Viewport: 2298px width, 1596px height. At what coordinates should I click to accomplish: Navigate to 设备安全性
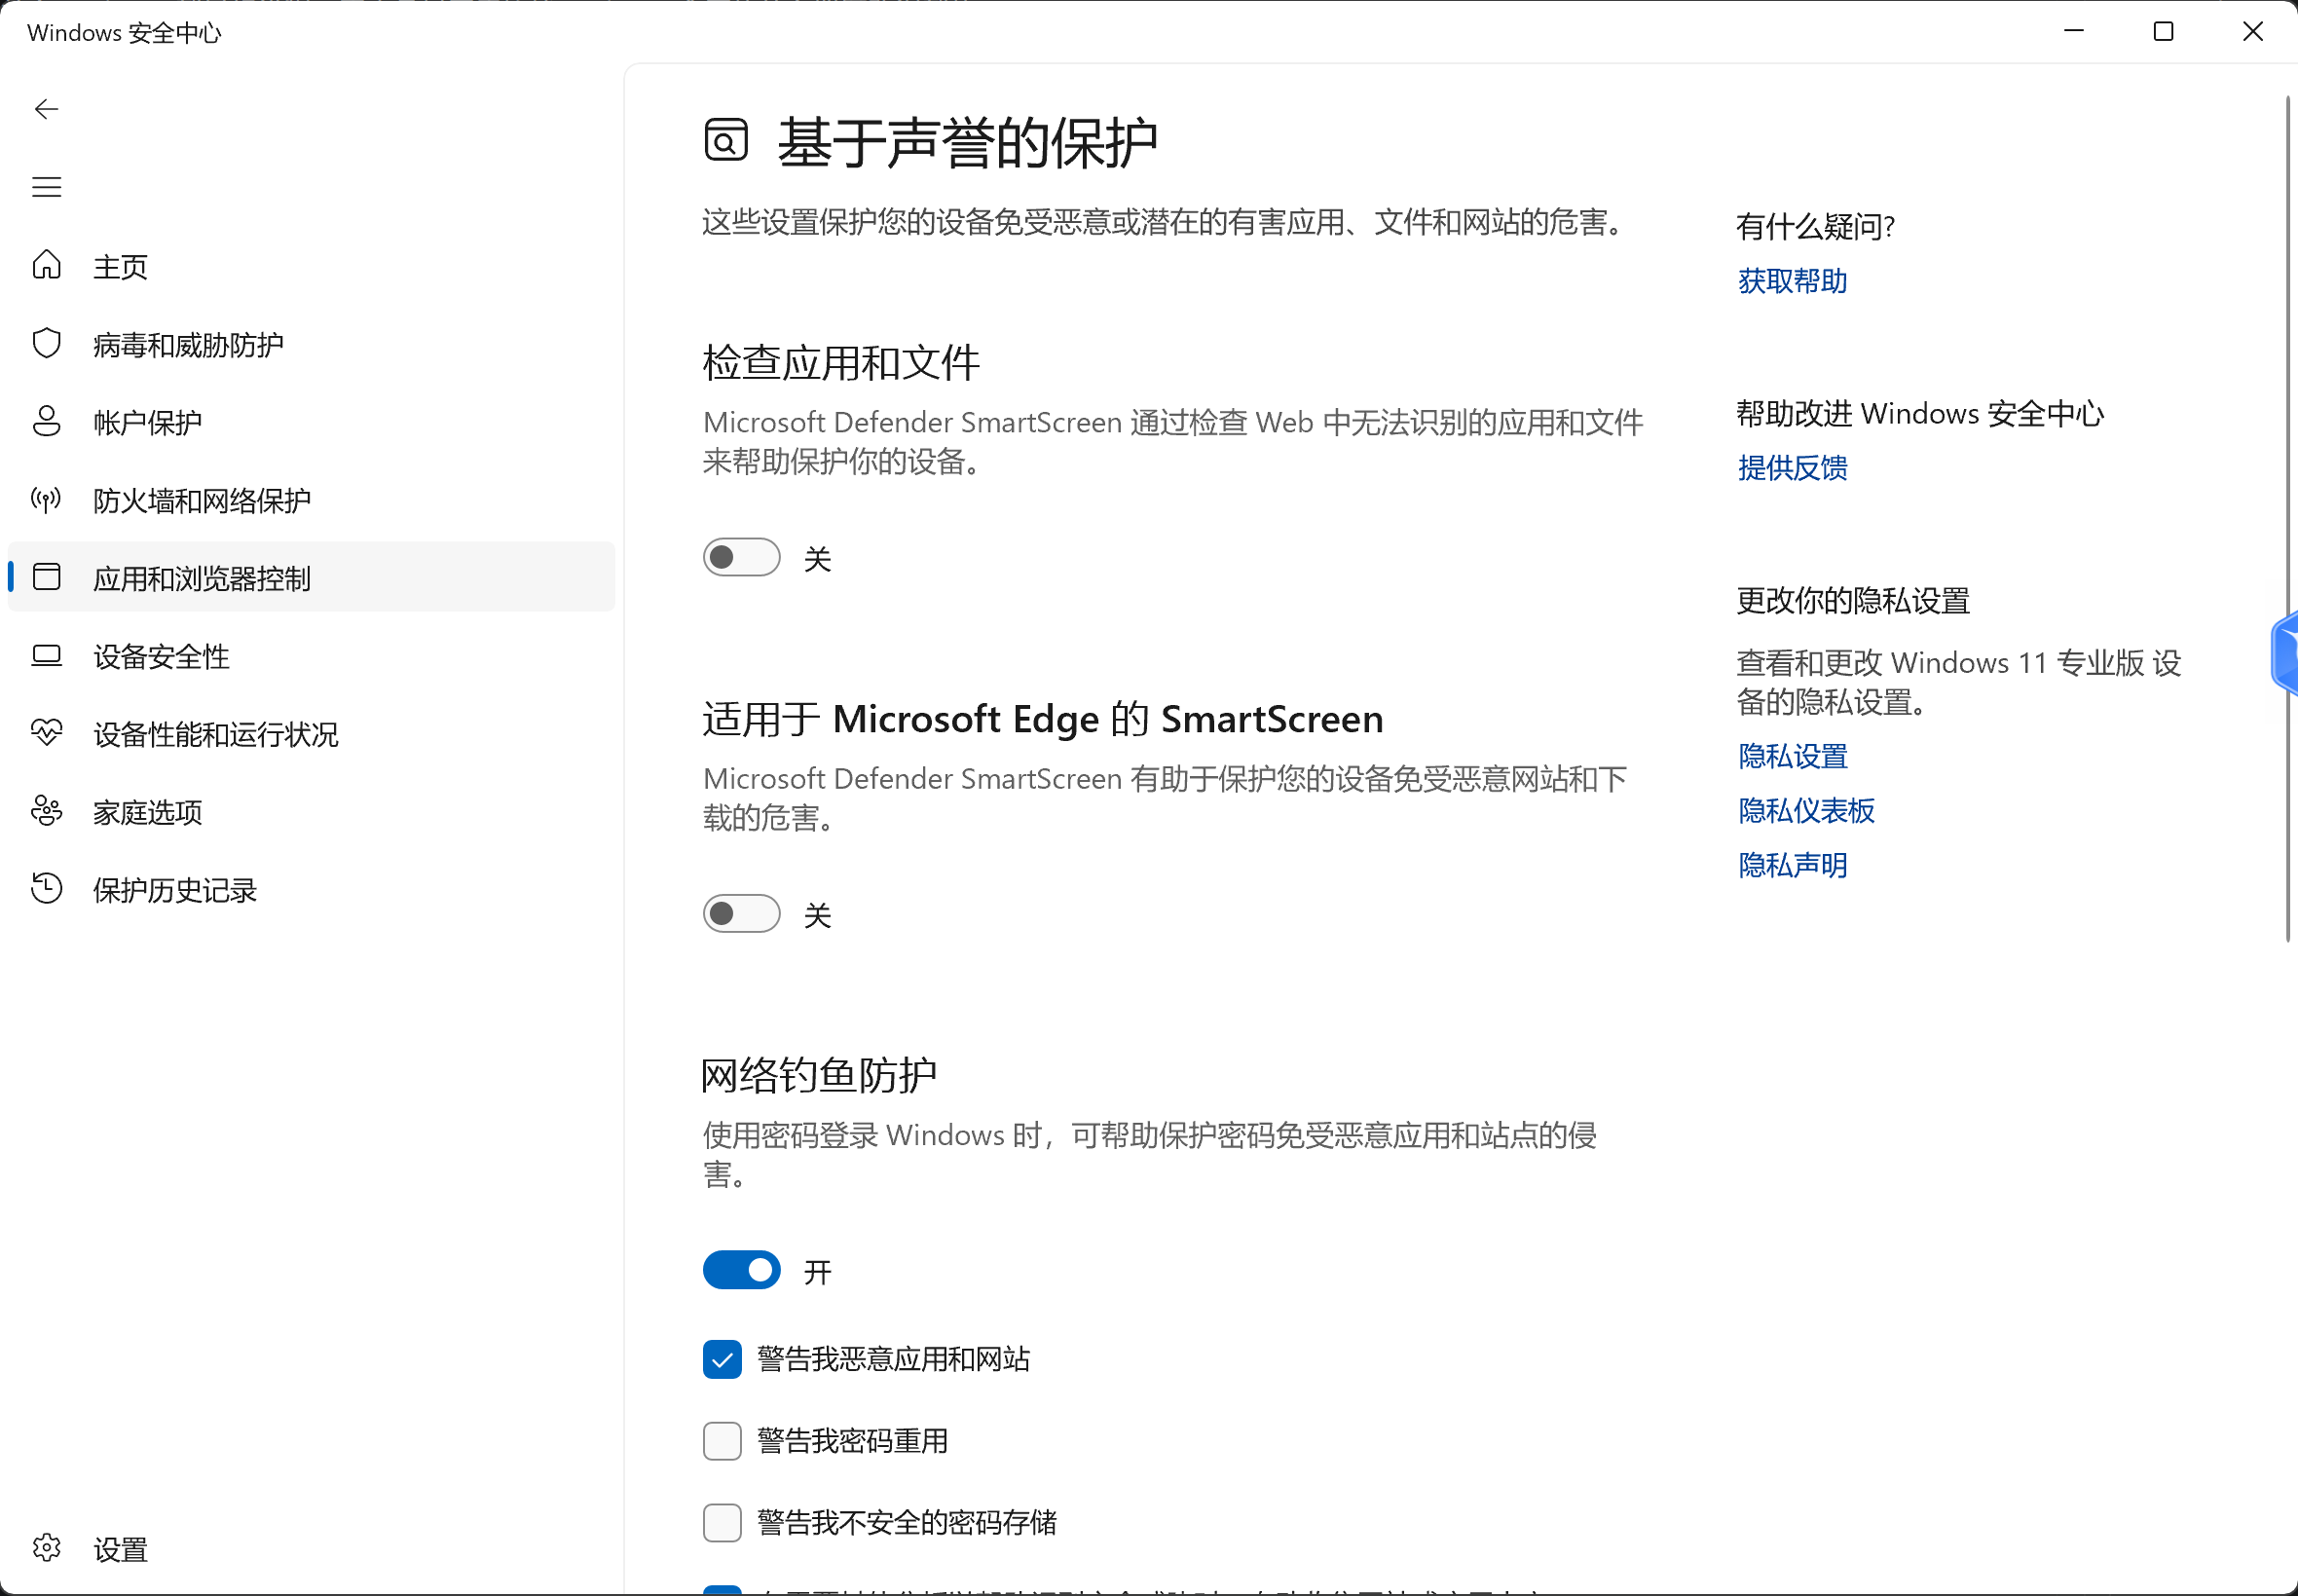point(311,656)
